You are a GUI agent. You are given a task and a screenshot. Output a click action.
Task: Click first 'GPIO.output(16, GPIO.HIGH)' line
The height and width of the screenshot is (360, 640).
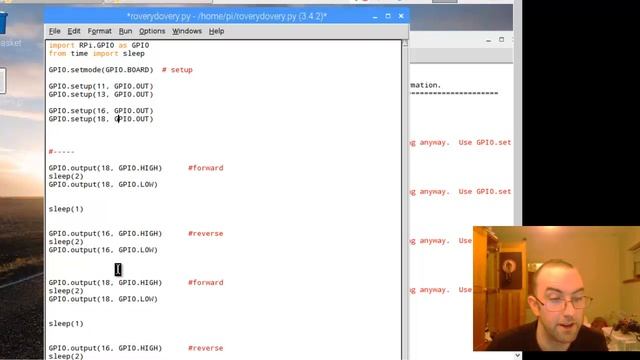(x=105, y=233)
